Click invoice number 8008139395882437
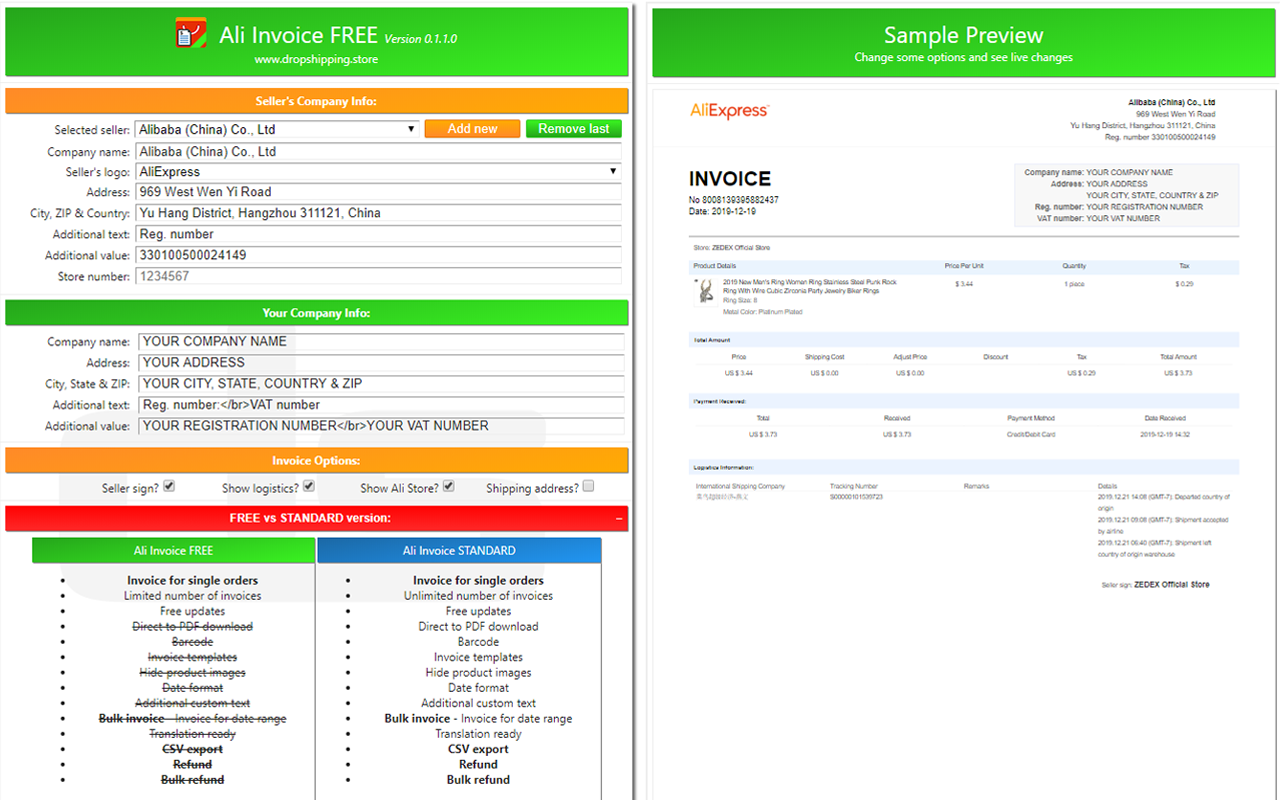Image resolution: width=1280 pixels, height=800 pixels. pos(734,200)
